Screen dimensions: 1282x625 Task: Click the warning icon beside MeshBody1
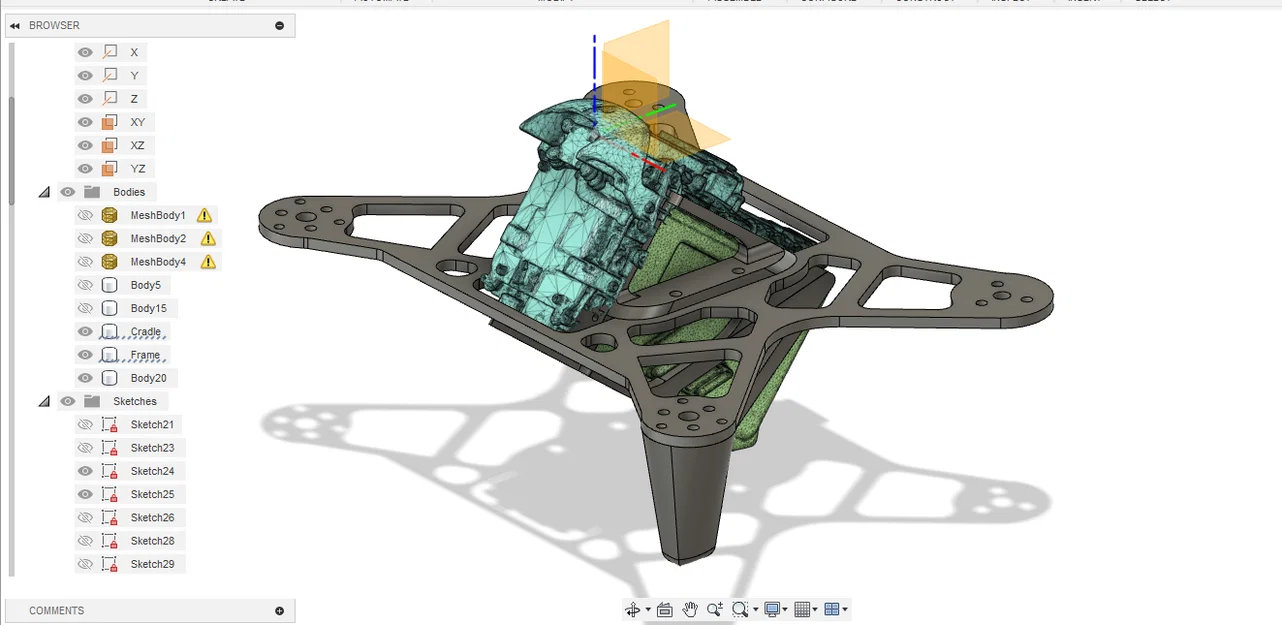point(203,214)
